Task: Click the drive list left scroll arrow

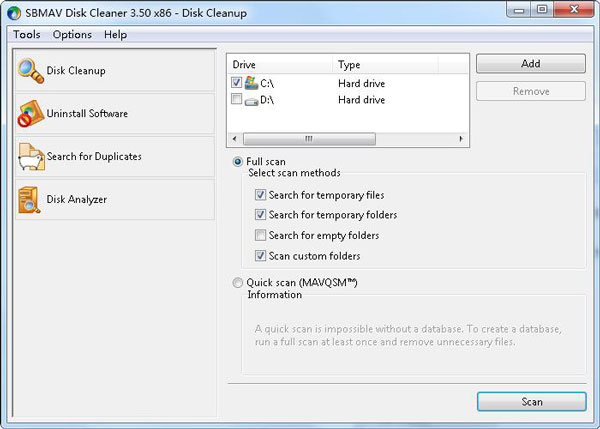Action: coord(235,139)
